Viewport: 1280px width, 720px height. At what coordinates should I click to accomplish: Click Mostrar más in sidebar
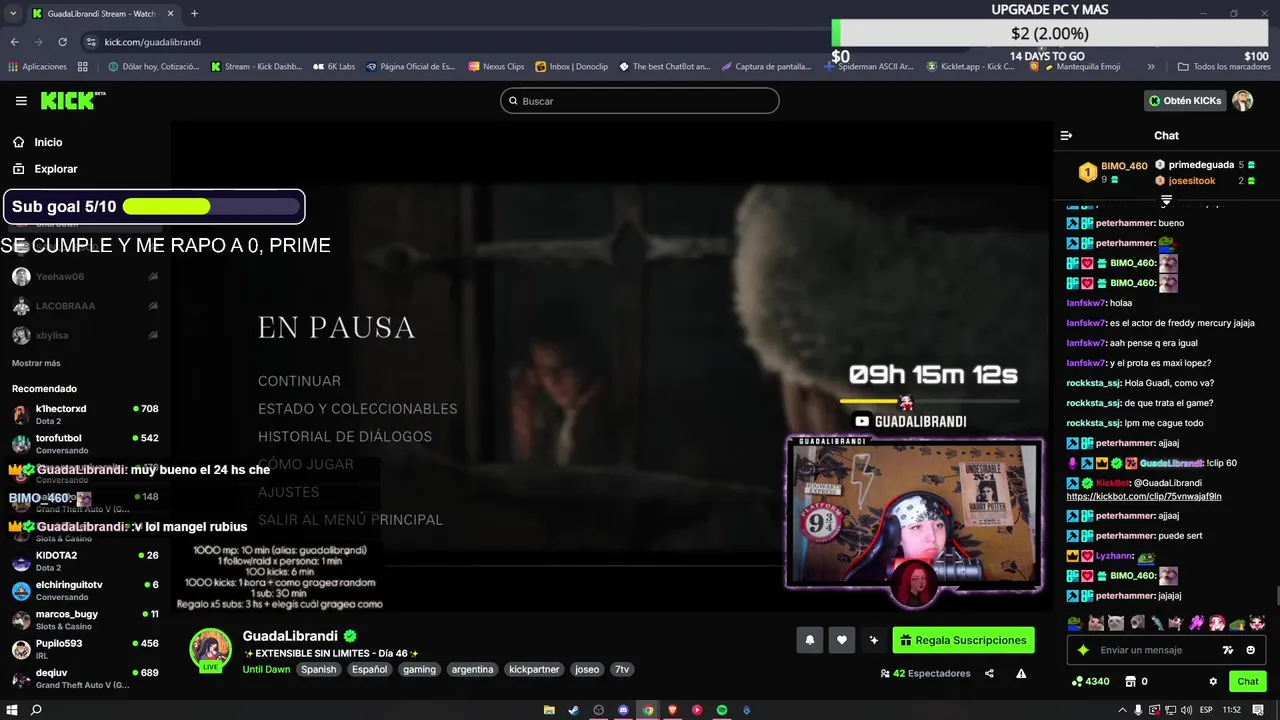36,363
